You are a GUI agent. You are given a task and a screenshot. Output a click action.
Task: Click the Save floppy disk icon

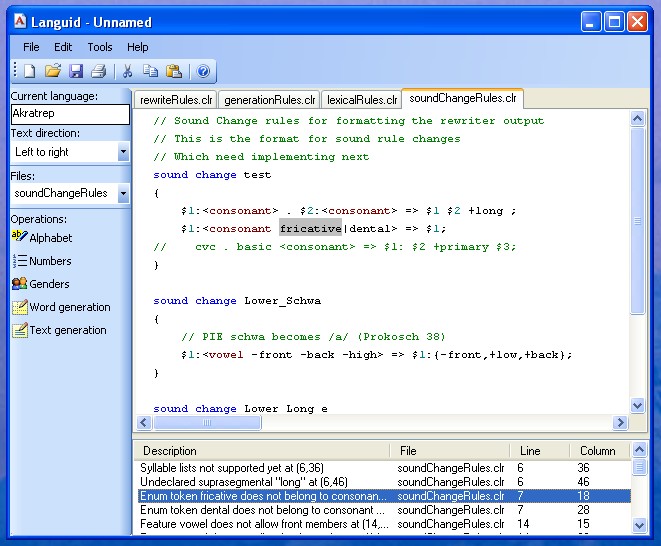[x=76, y=71]
